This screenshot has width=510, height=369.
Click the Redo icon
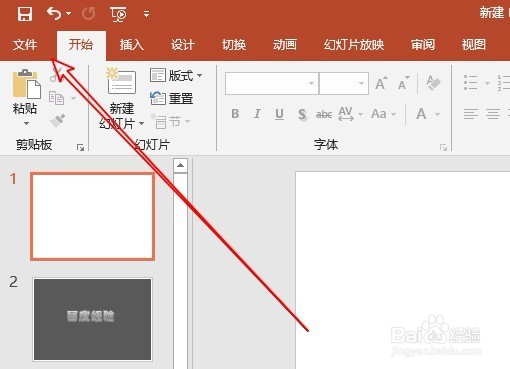89,14
